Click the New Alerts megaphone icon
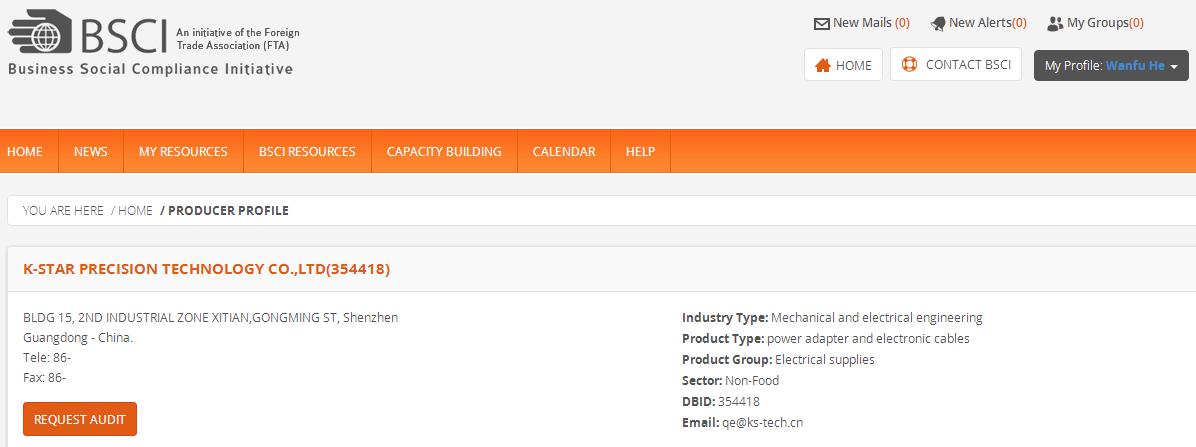 coord(938,24)
